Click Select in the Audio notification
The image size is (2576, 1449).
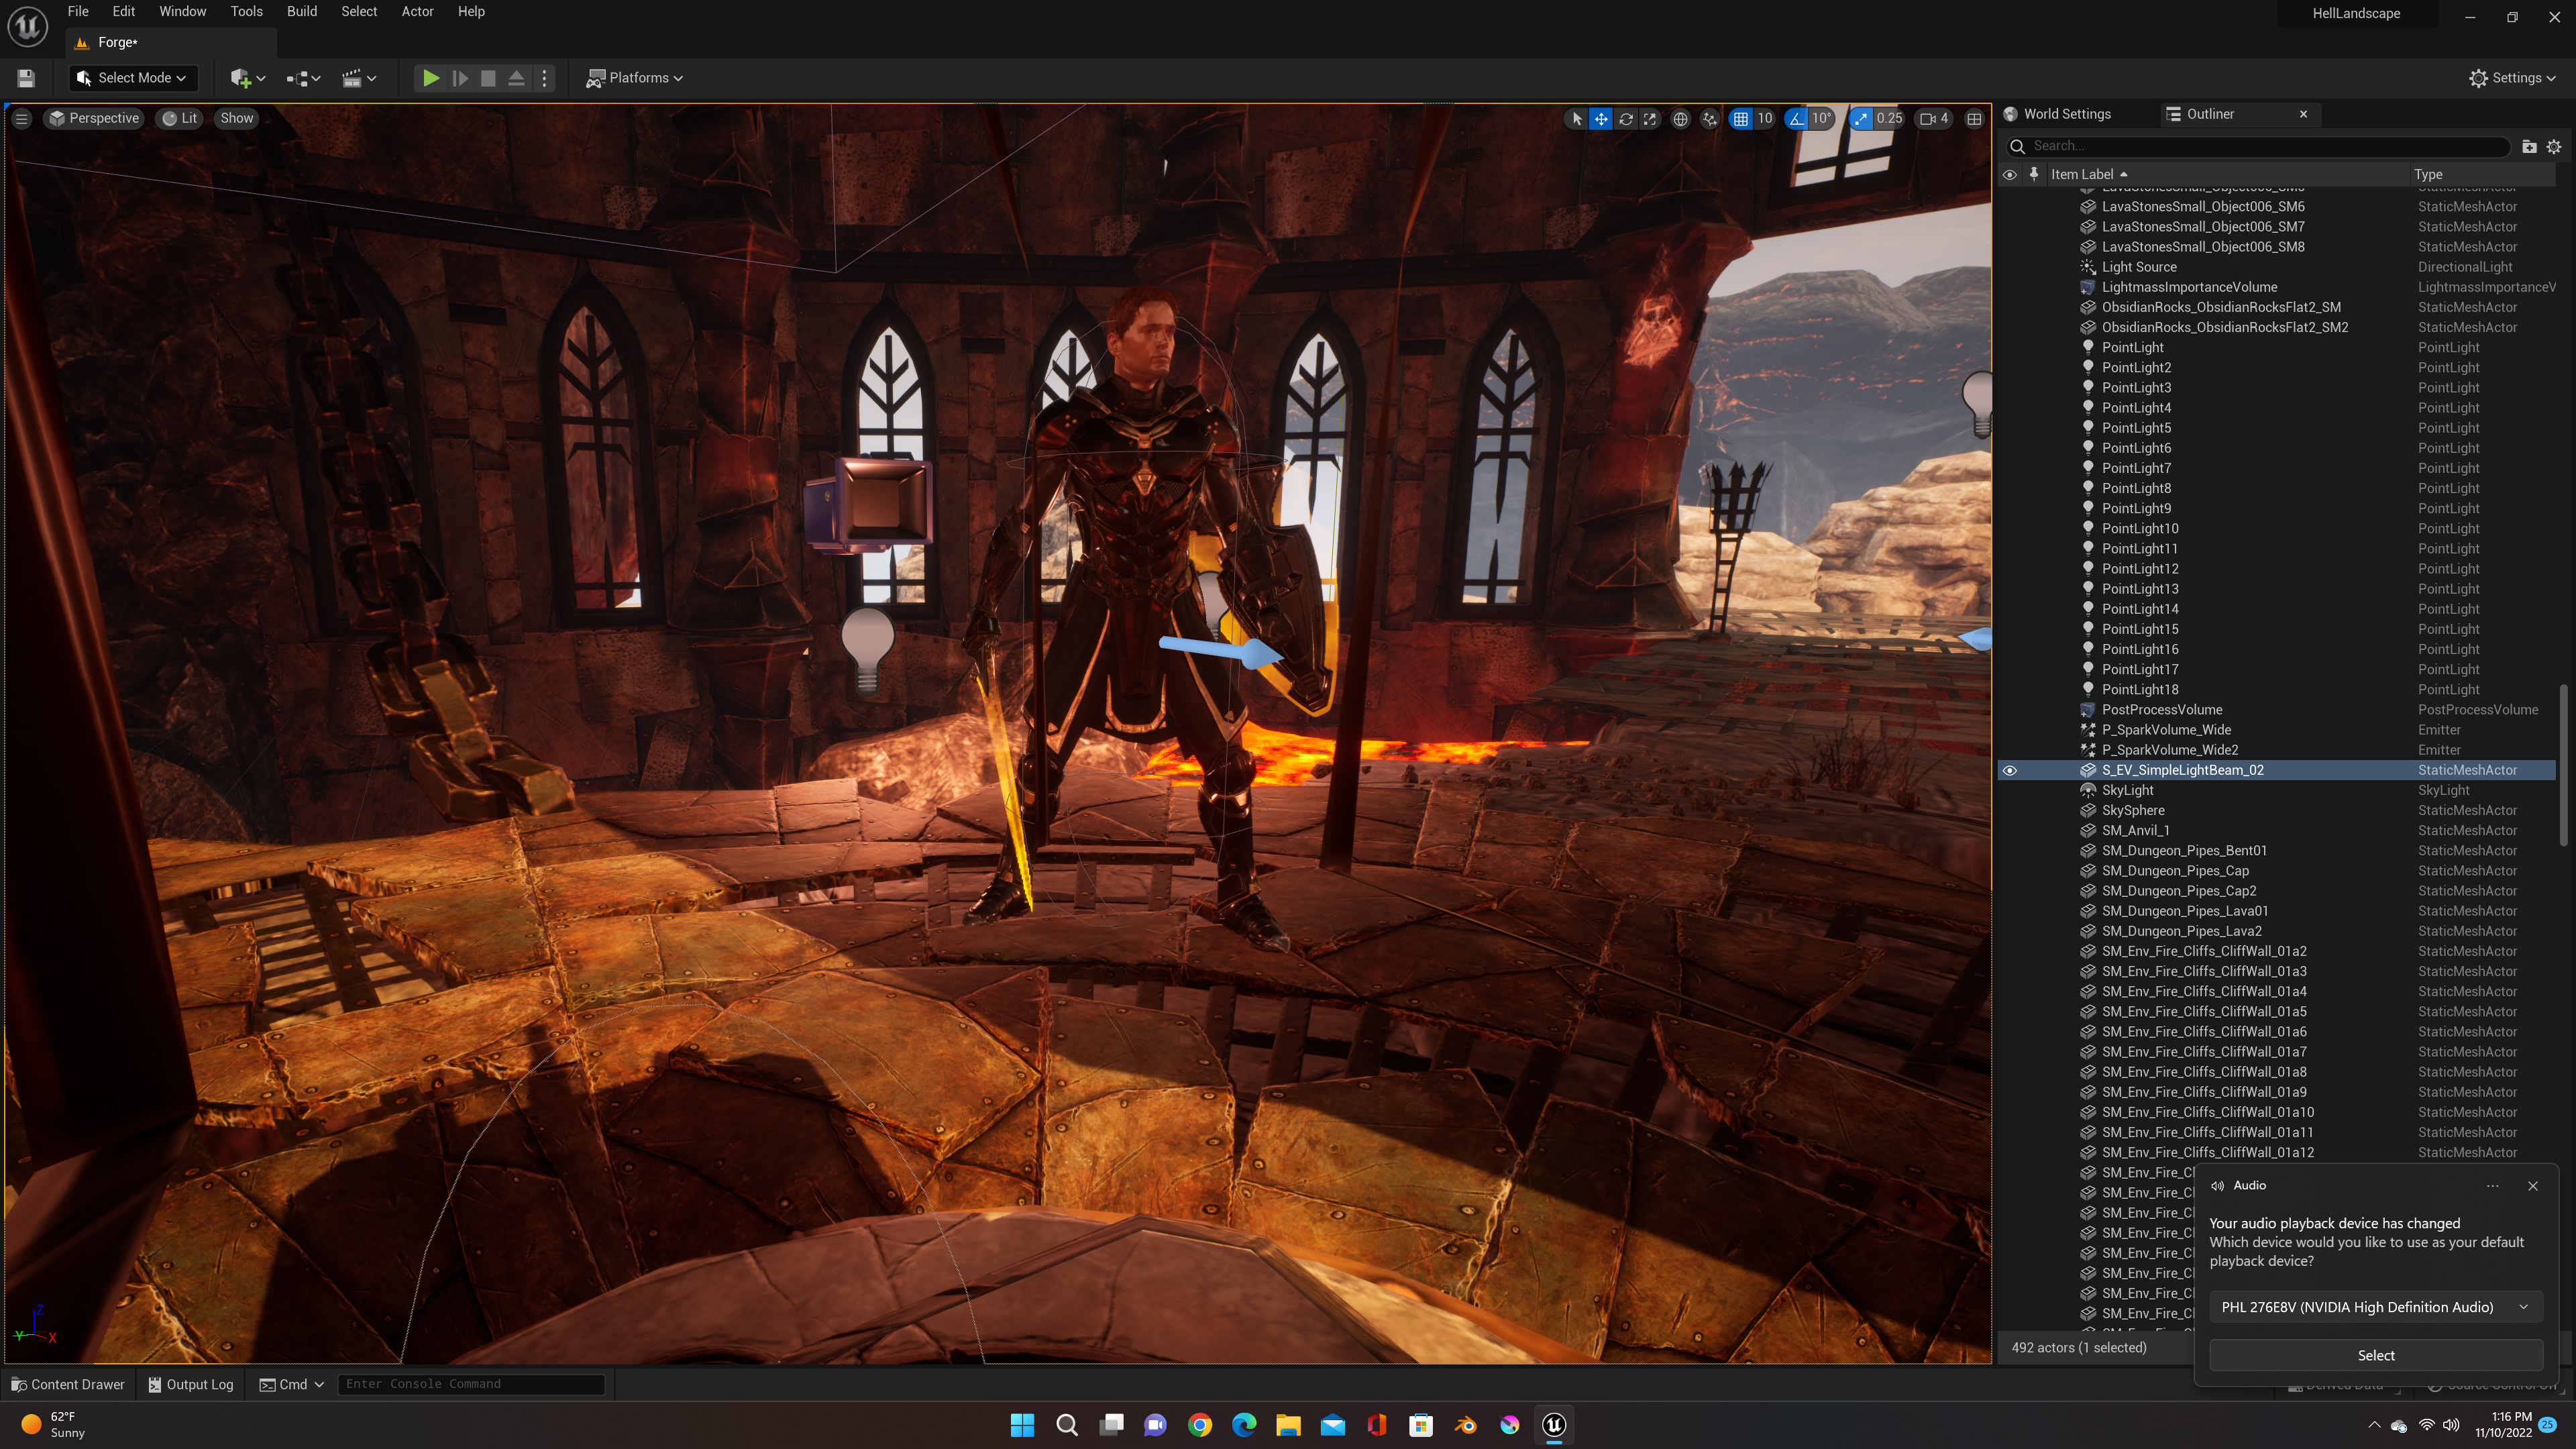coord(2376,1356)
